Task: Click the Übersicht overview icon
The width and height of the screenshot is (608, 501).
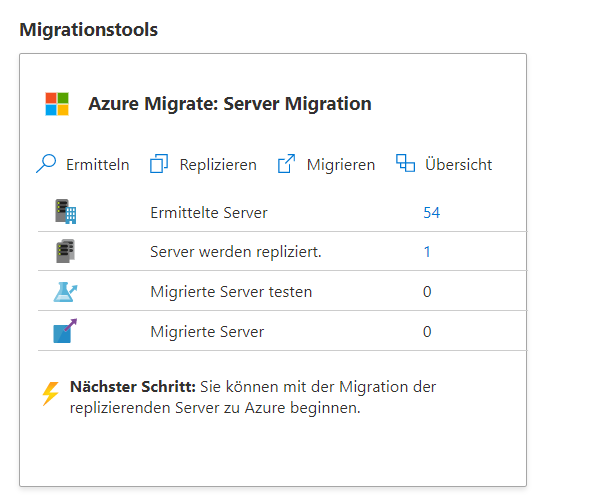Action: (405, 163)
